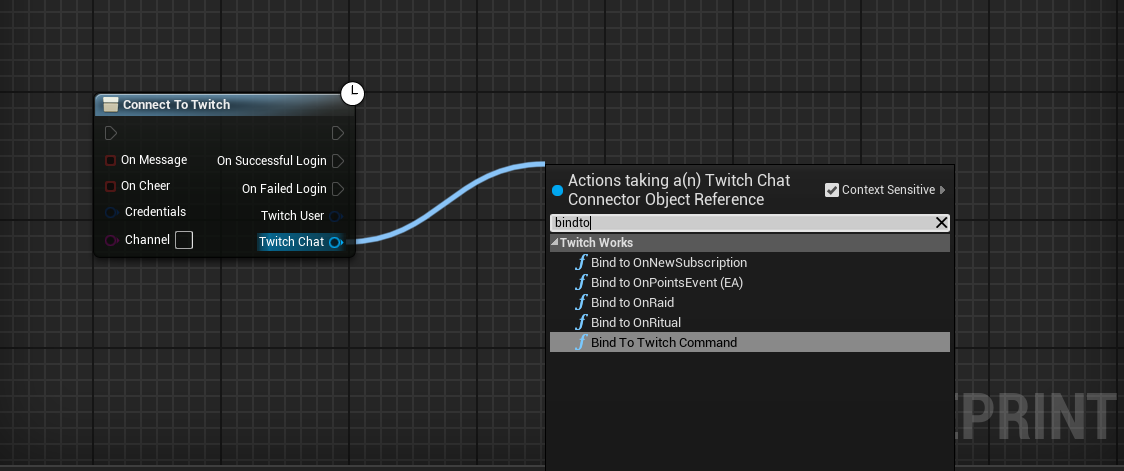Collapse the Twitch Works category
The image size is (1124, 471).
(x=555, y=243)
